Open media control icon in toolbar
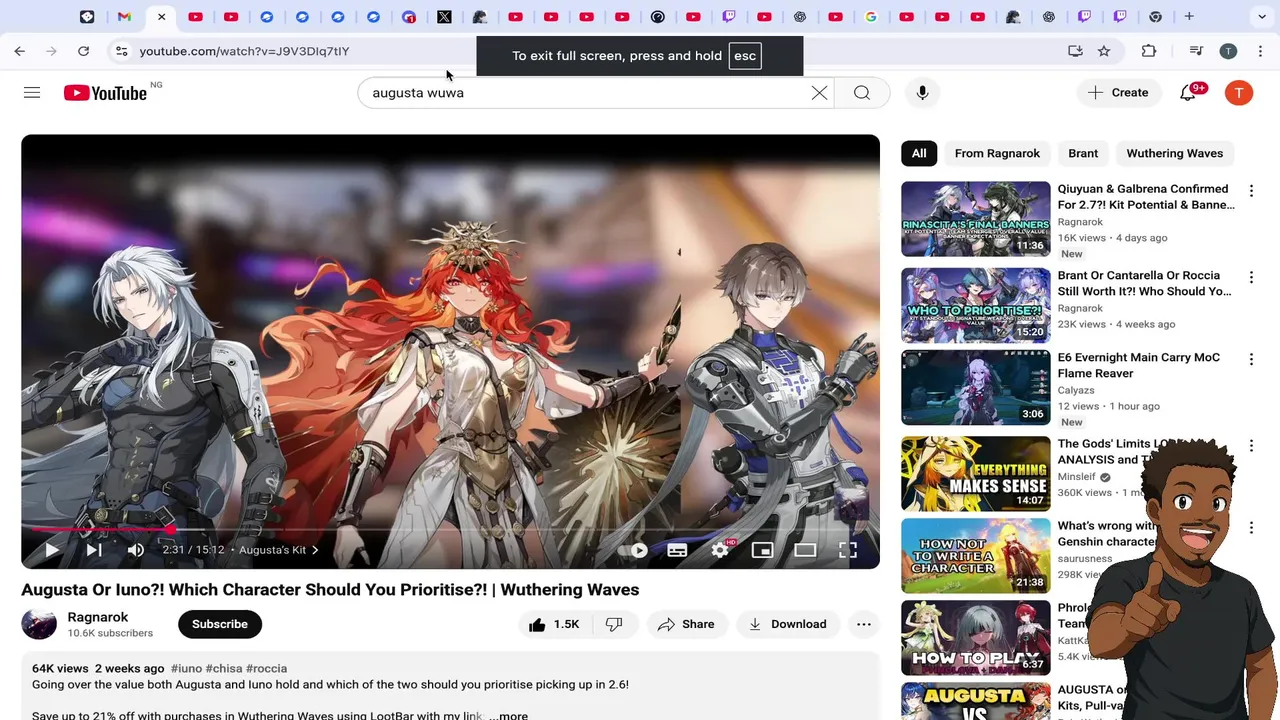1280x720 pixels. tap(1196, 51)
